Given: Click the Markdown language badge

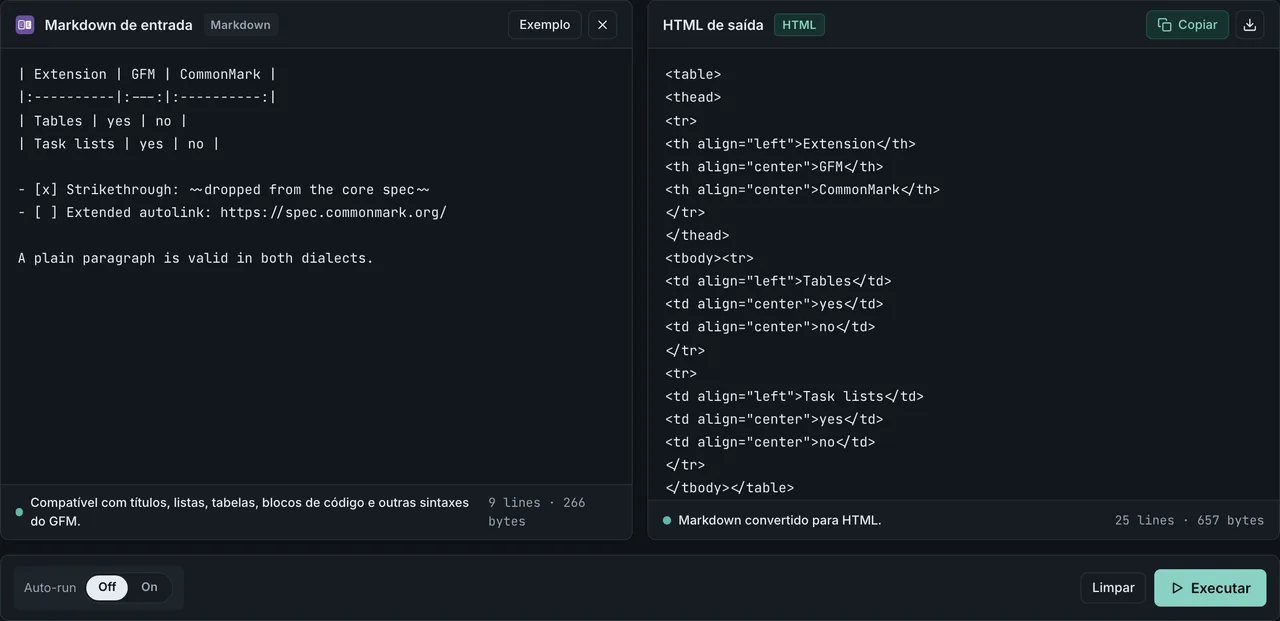Looking at the screenshot, I should pyautogui.click(x=240, y=25).
